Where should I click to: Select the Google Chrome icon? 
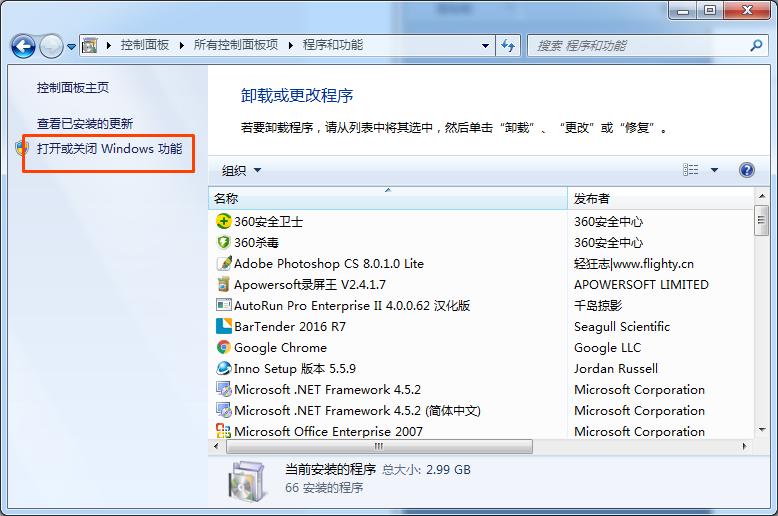224,347
